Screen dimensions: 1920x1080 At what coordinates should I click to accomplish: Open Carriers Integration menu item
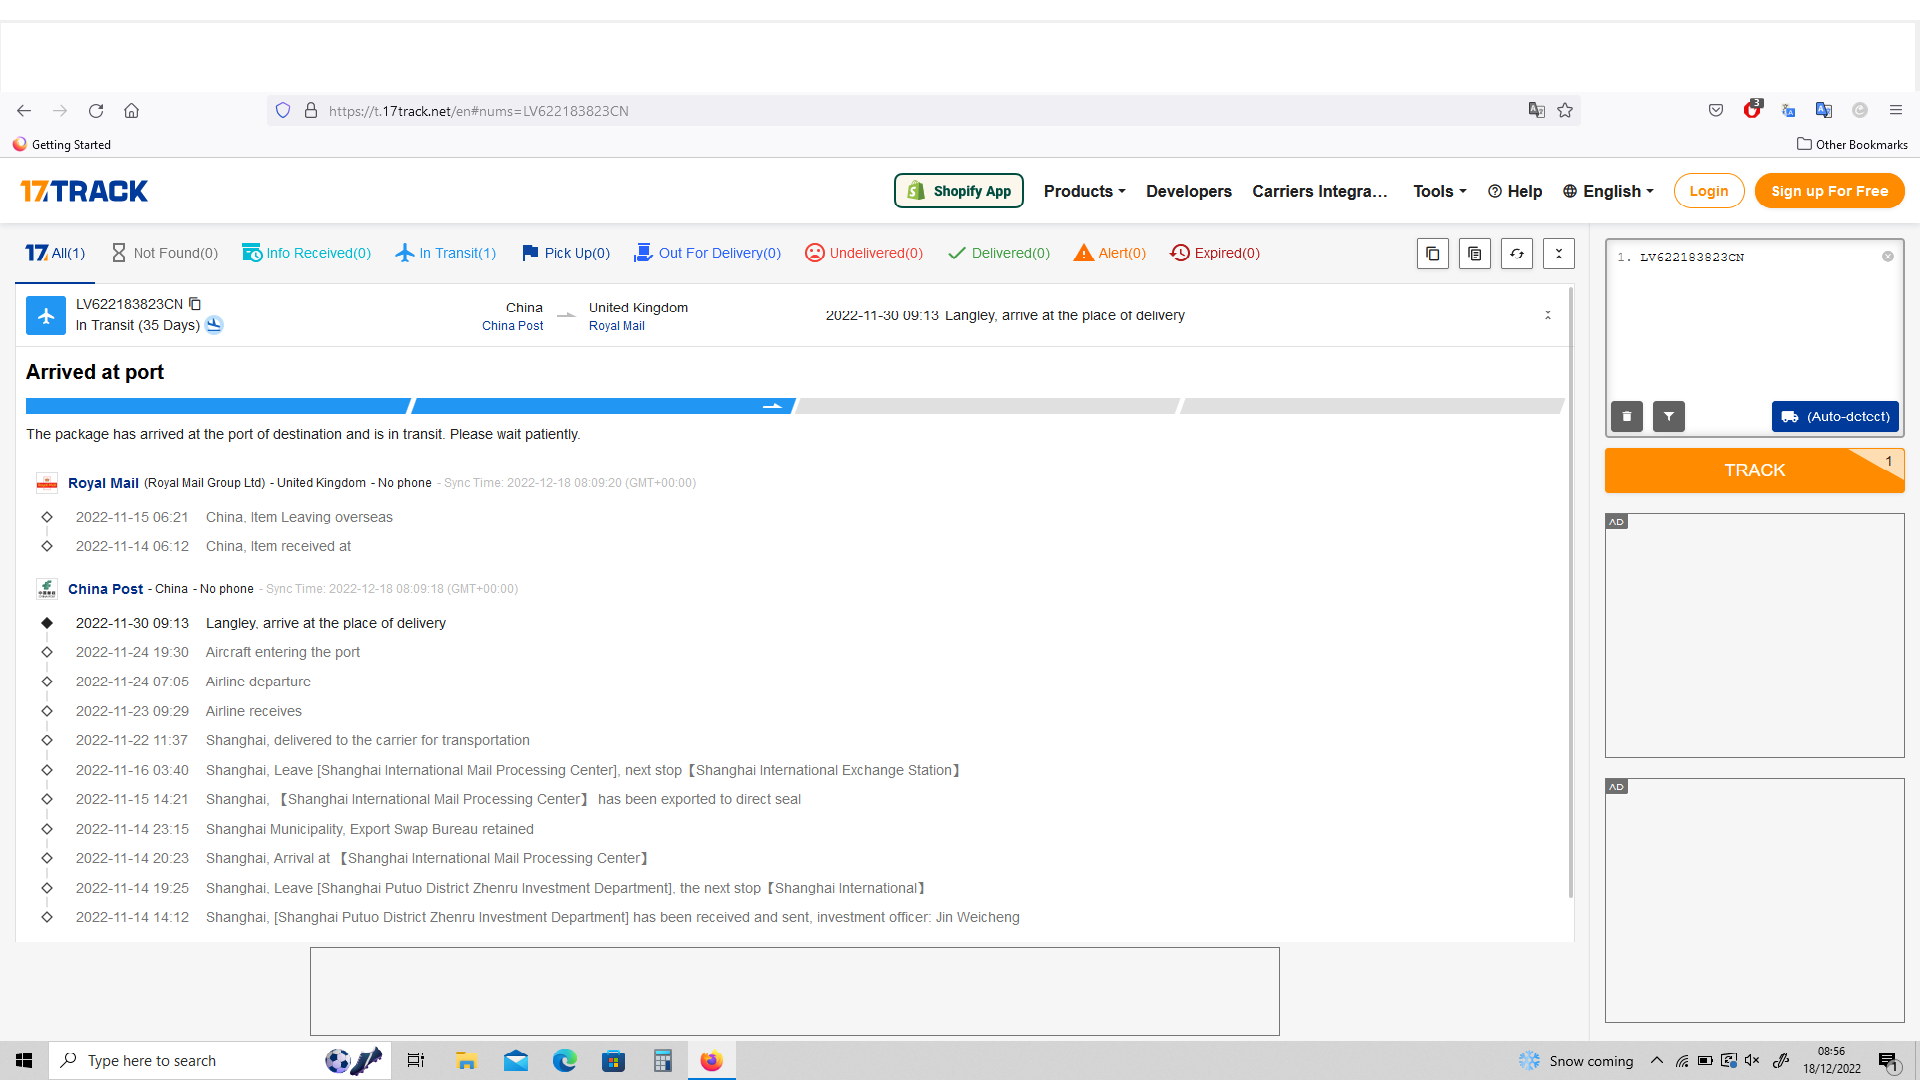pyautogui.click(x=1320, y=191)
